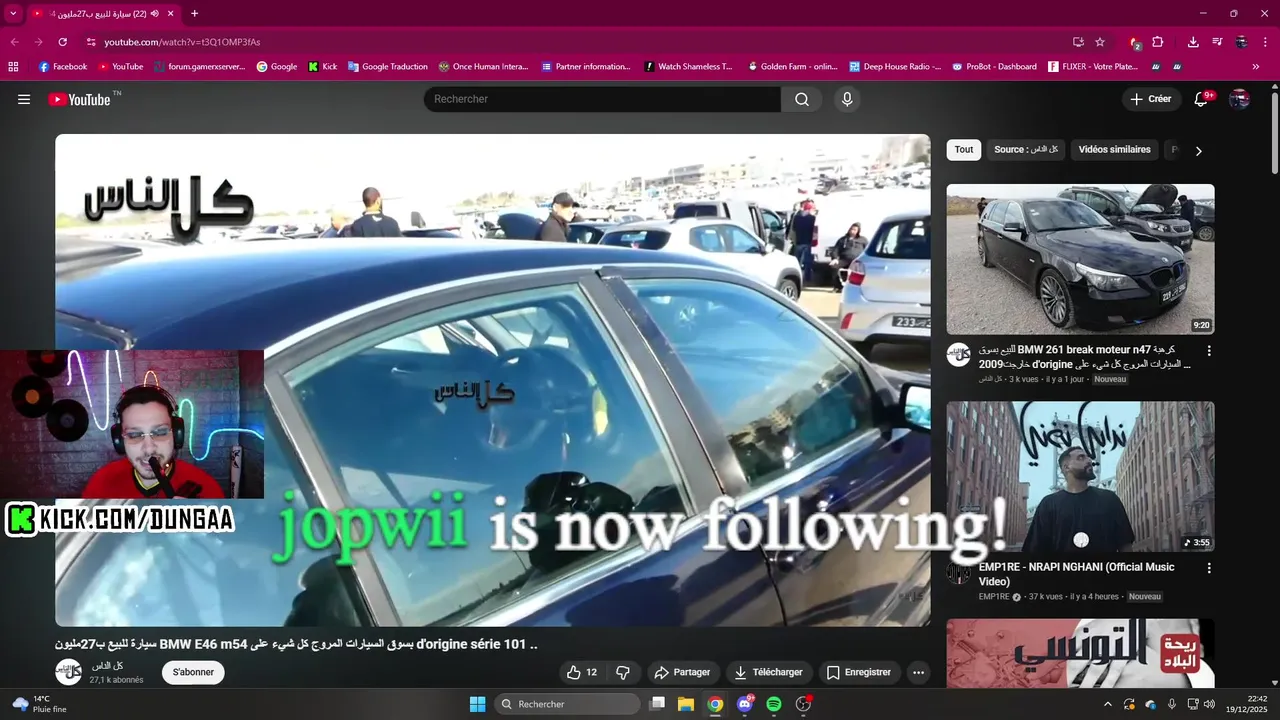The height and width of the screenshot is (720, 1280).
Task: Click the YouTube Rechercher search field
Action: click(602, 99)
